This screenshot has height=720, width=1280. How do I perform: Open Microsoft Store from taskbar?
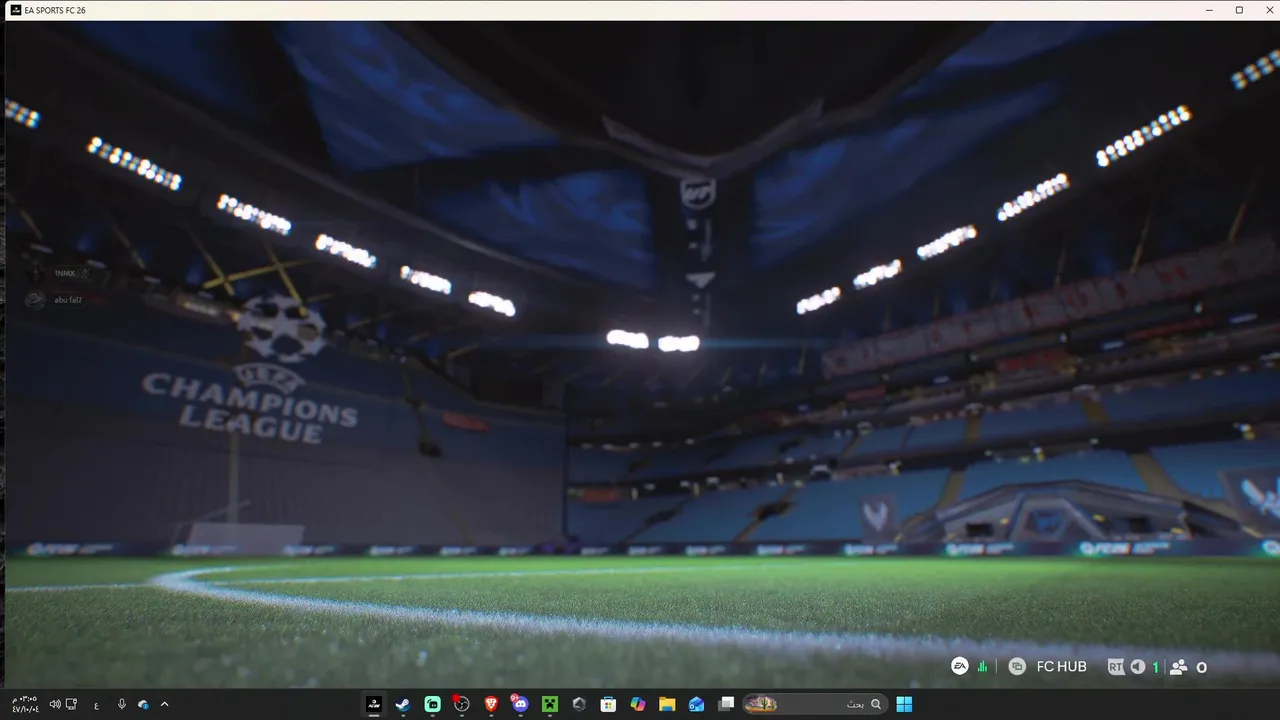point(608,704)
